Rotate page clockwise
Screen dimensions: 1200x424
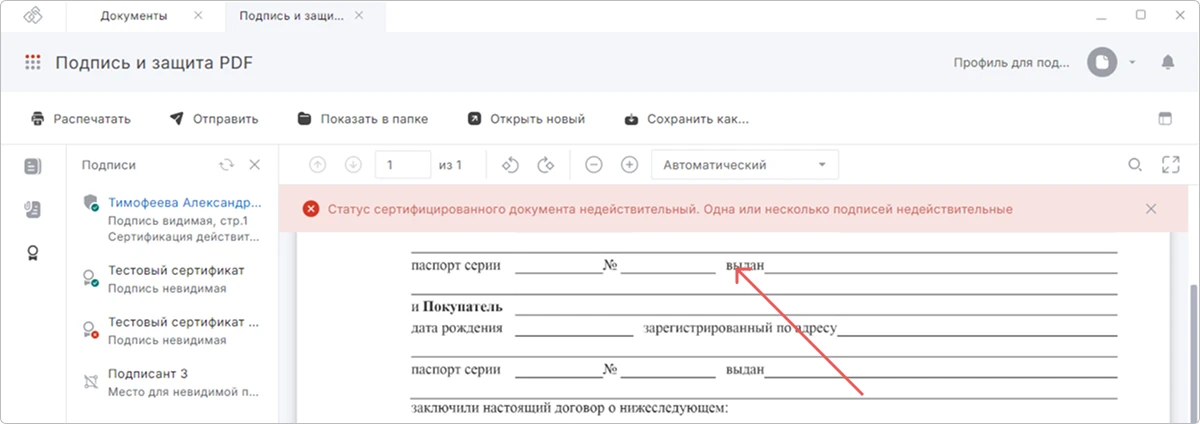[545, 165]
